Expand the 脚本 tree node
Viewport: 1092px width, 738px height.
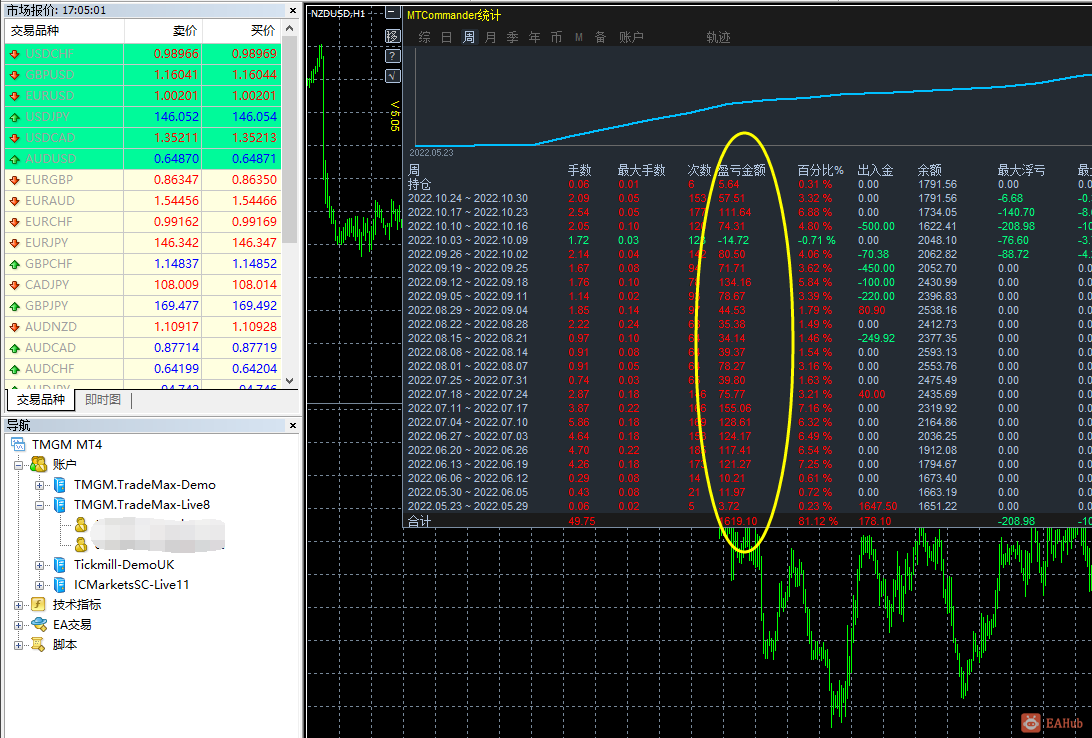click(18, 645)
